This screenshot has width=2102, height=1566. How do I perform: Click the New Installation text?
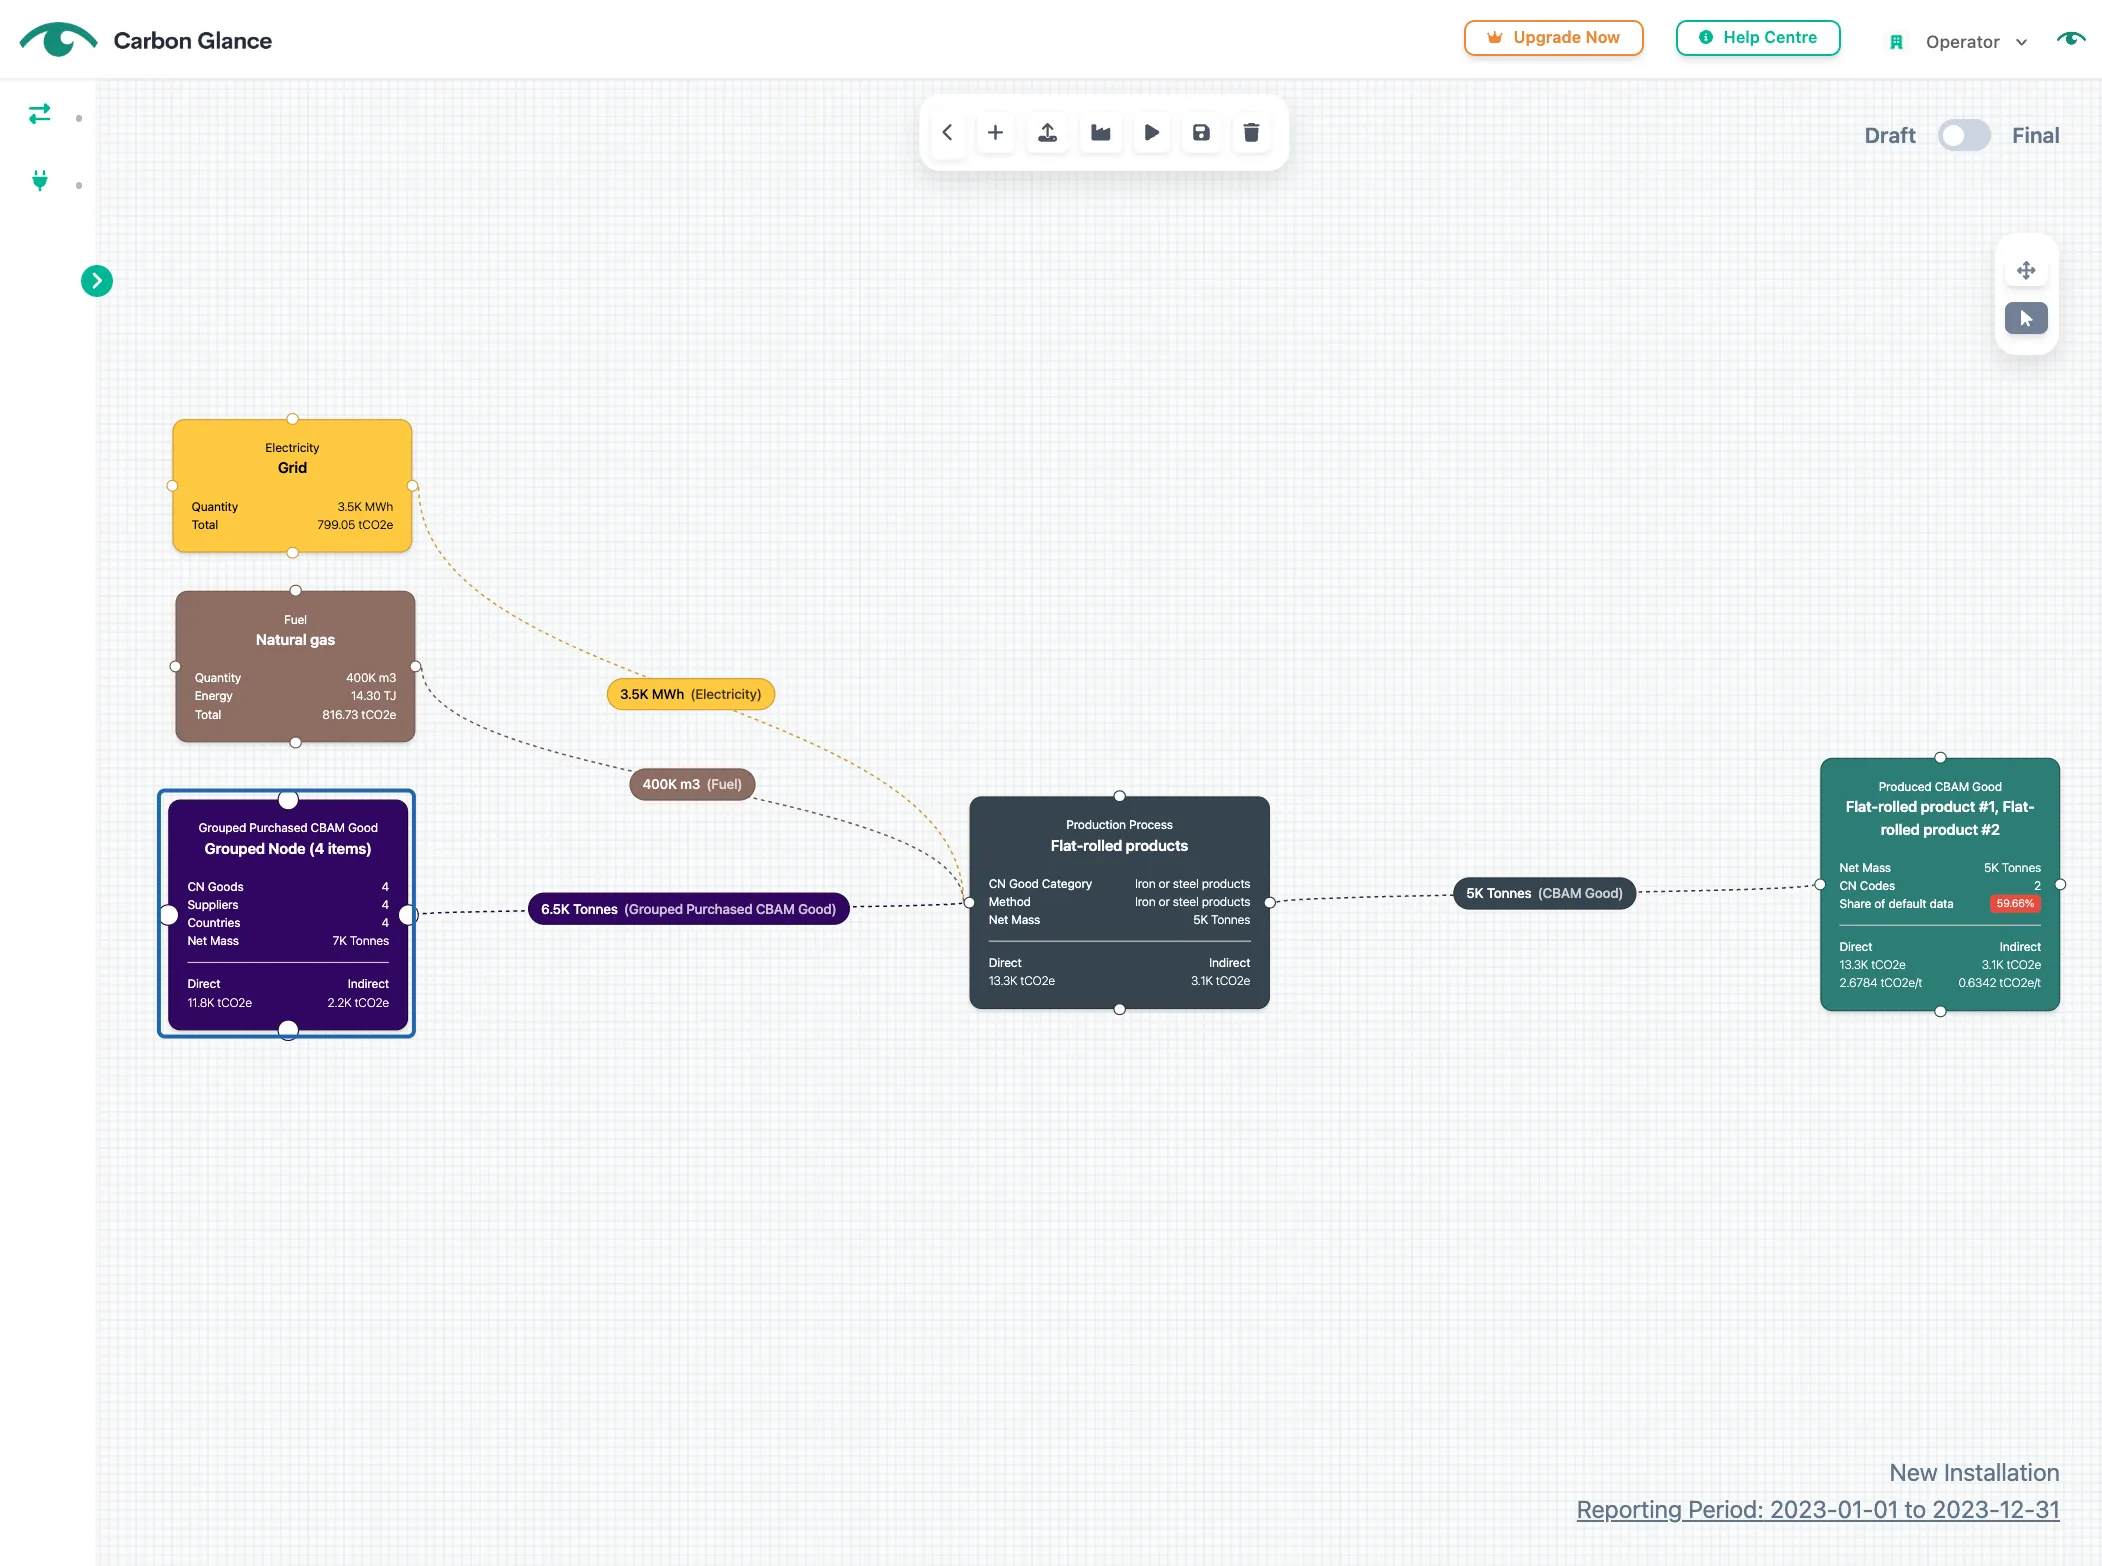(1974, 1472)
